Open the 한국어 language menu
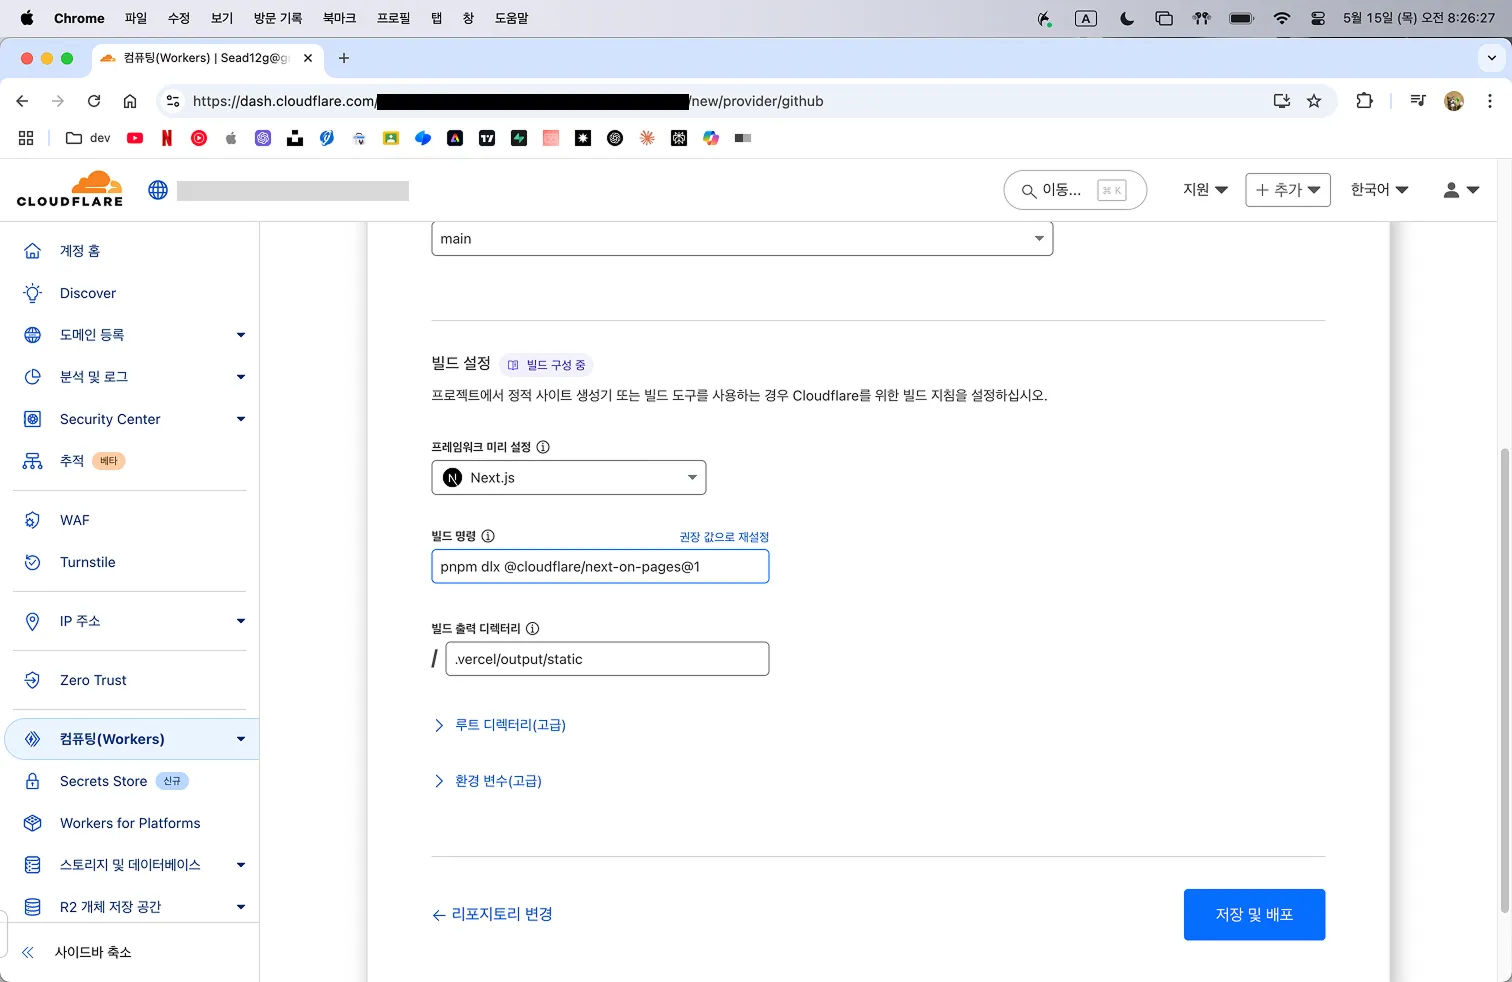Viewport: 1512px width, 982px height. coord(1379,190)
